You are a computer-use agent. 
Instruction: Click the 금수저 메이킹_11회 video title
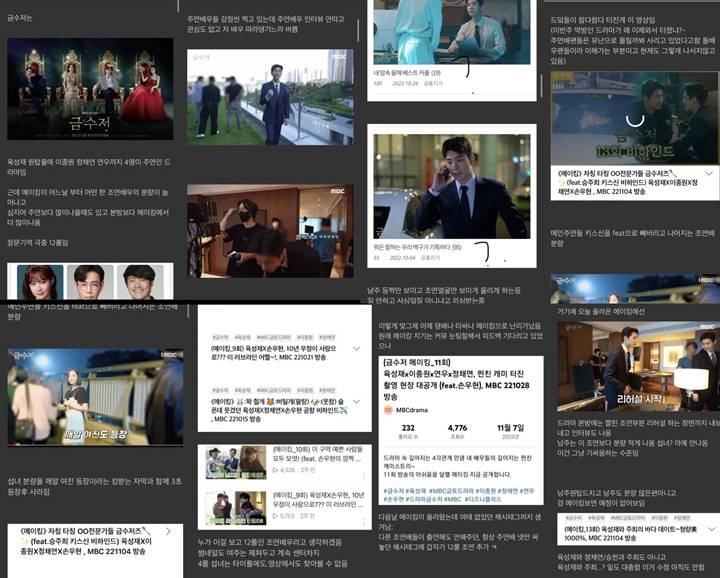(x=456, y=379)
